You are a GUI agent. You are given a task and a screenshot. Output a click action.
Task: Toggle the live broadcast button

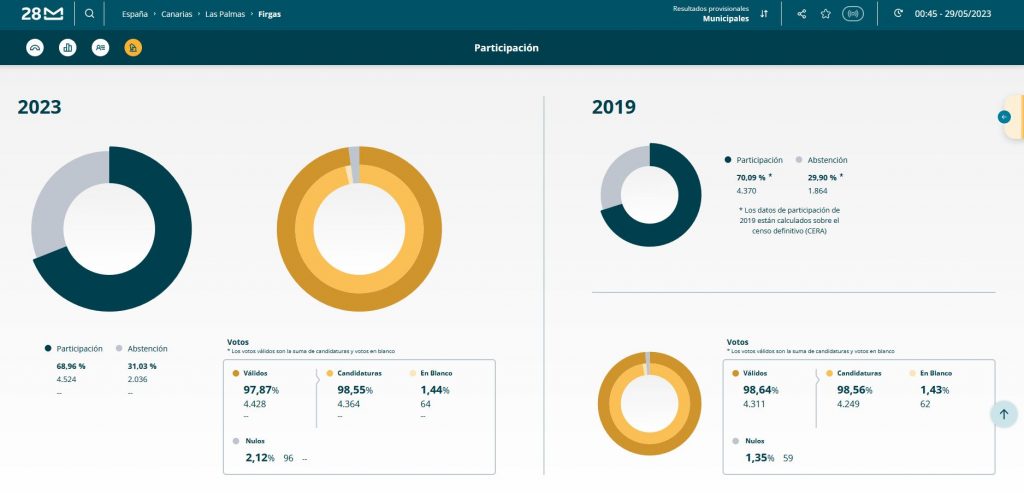(852, 14)
